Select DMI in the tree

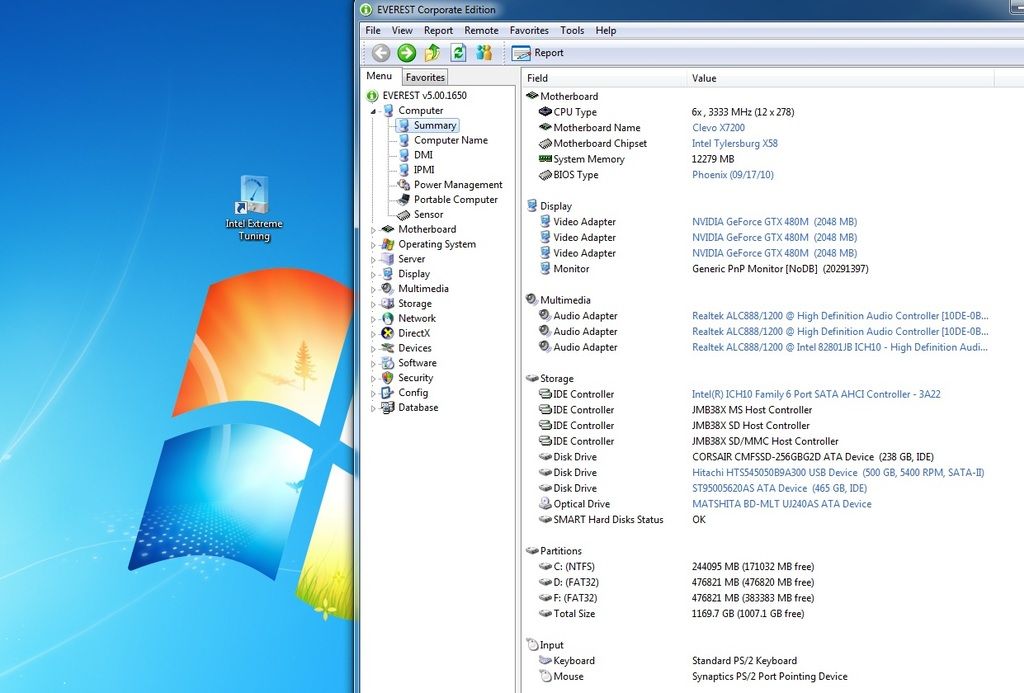[423, 155]
